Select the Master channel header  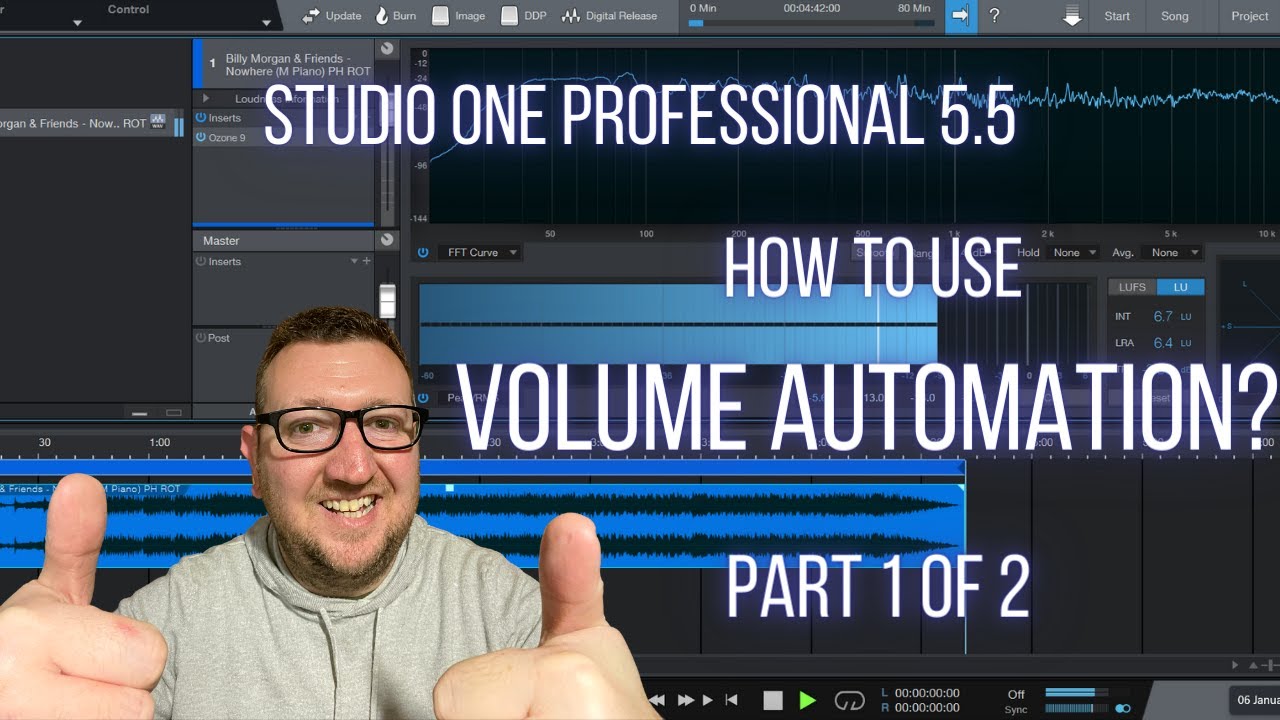(x=283, y=240)
